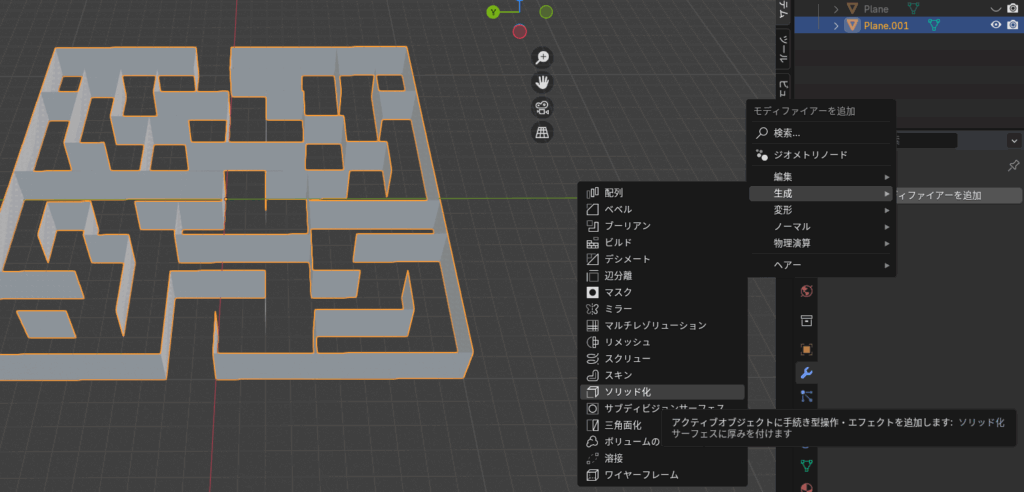Add the スクリュー (Screw) modifier
The width and height of the screenshot is (1024, 492).
point(662,359)
